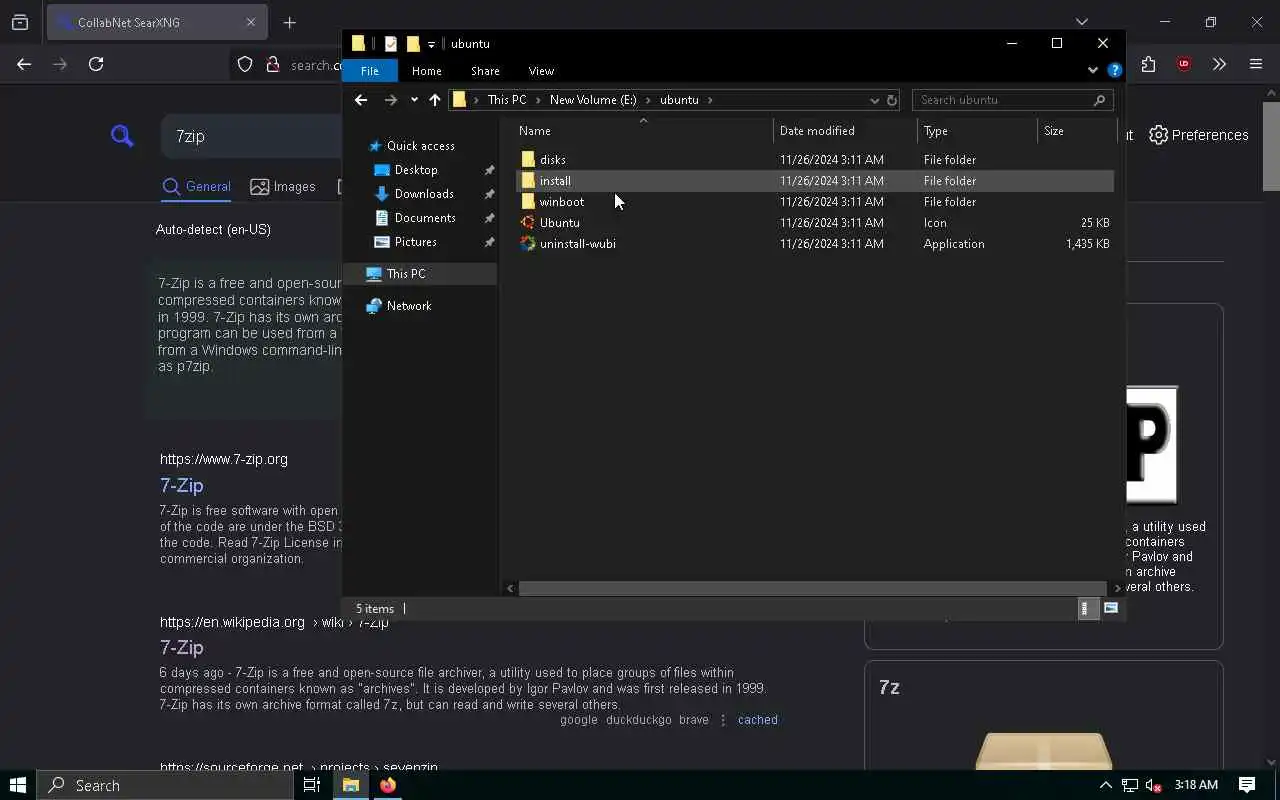The width and height of the screenshot is (1280, 800).
Task: Open Downloads in navigation pane
Action: tap(424, 194)
